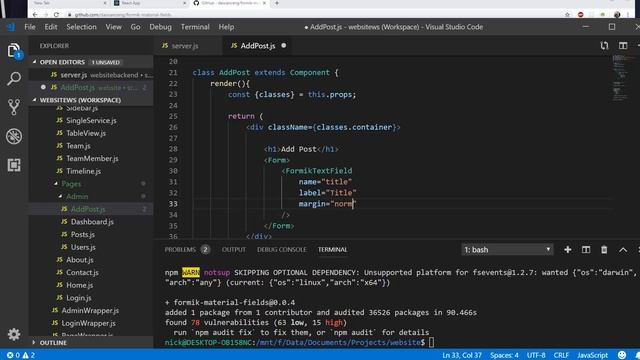Select the AddPost.js editor tab
The height and width of the screenshot is (360, 640).
tap(258, 46)
